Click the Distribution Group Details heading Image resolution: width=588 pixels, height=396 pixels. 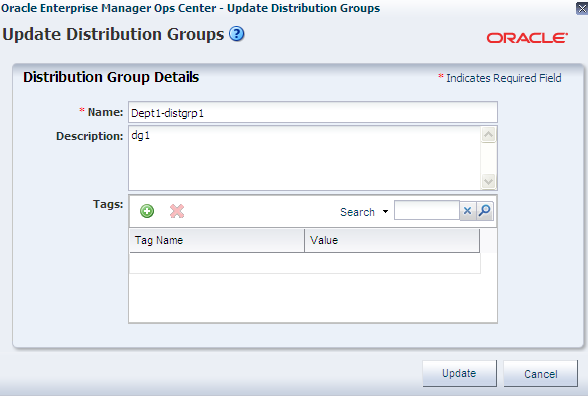point(111,77)
